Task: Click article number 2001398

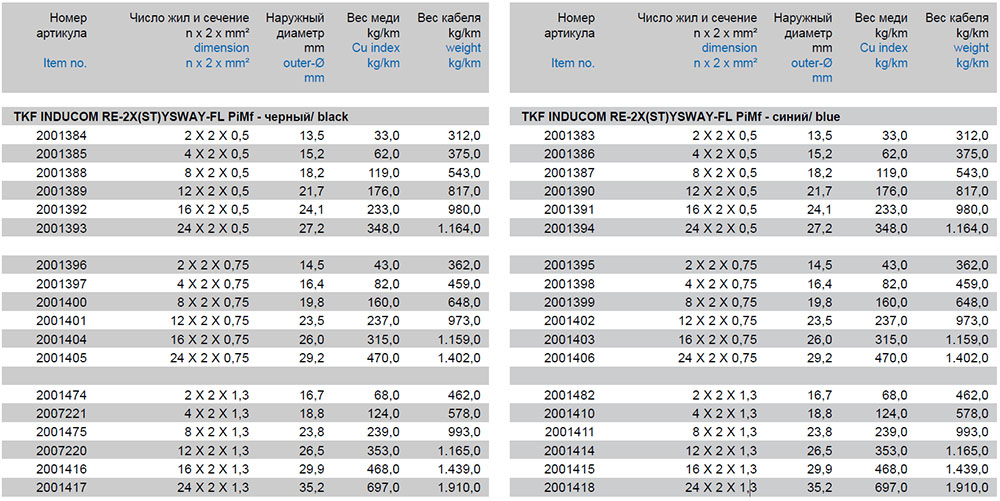Action: click(x=570, y=284)
